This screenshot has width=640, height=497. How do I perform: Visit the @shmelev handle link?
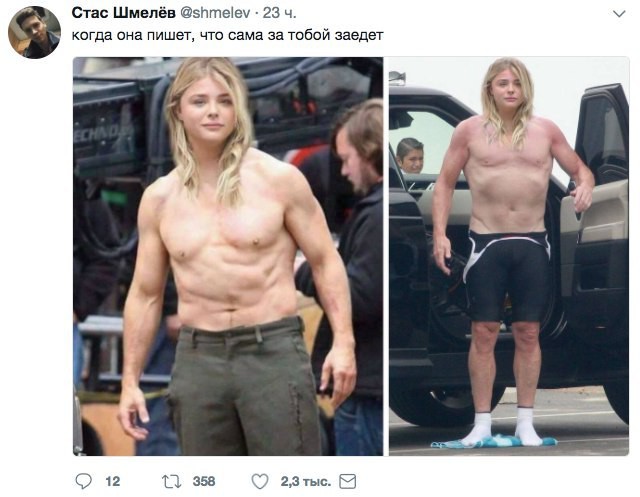coord(215,13)
